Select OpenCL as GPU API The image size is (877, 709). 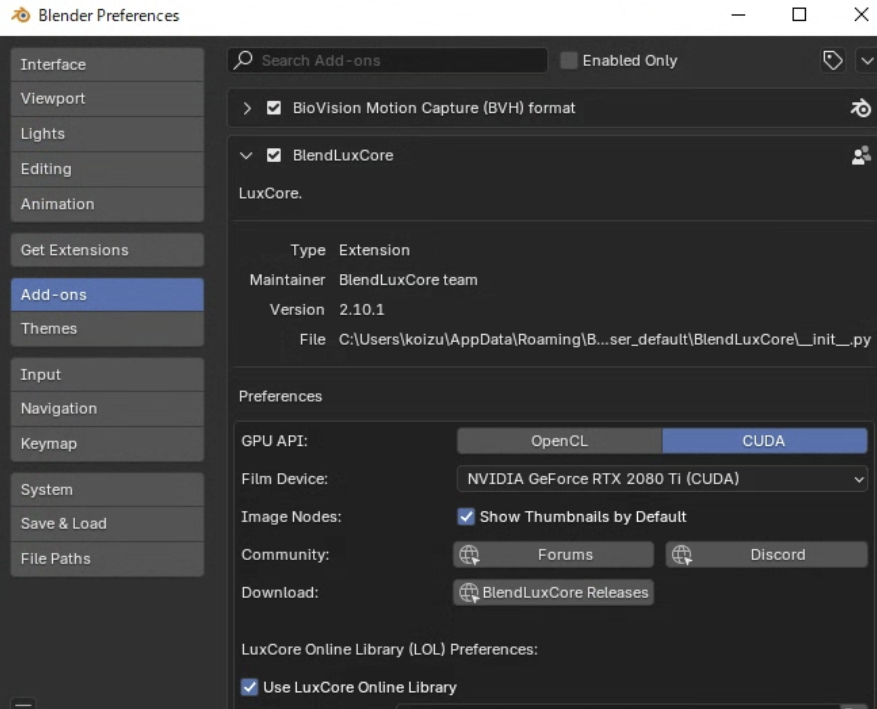[559, 441]
